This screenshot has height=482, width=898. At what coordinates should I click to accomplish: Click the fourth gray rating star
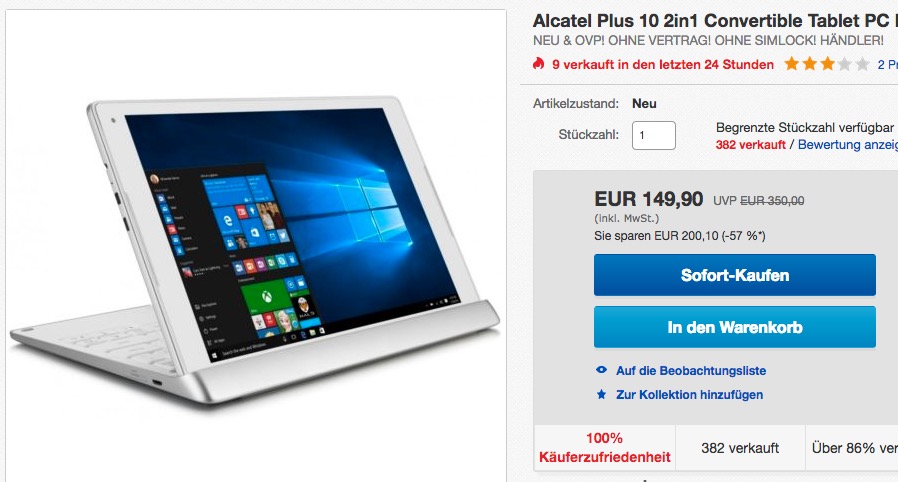[x=845, y=64]
